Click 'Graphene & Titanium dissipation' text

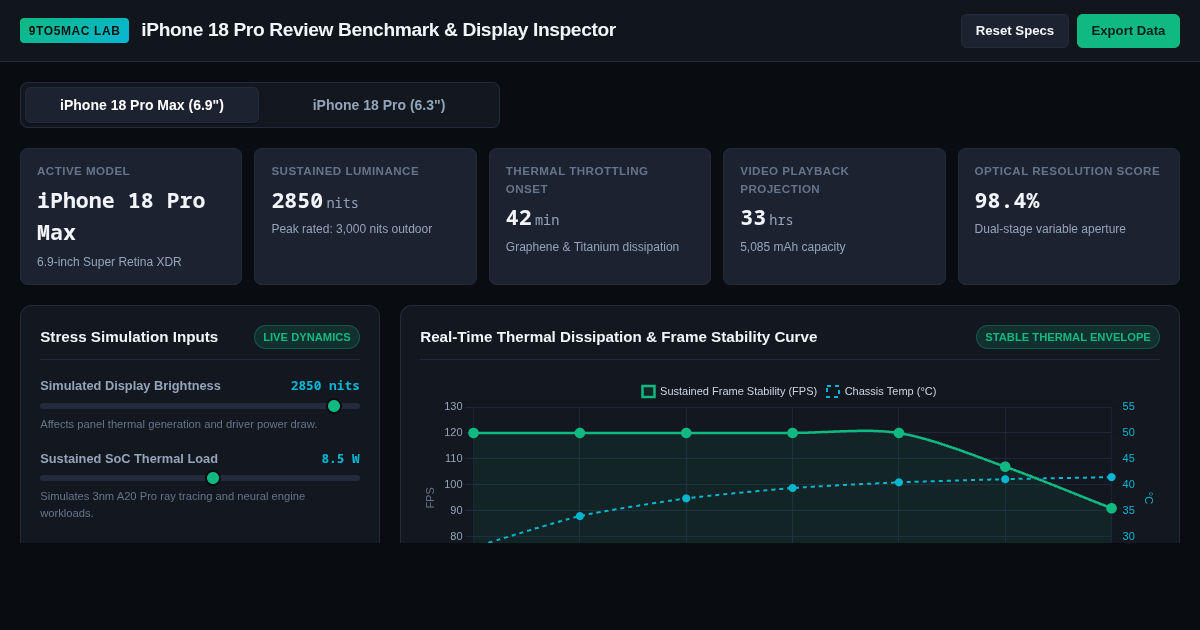point(592,247)
